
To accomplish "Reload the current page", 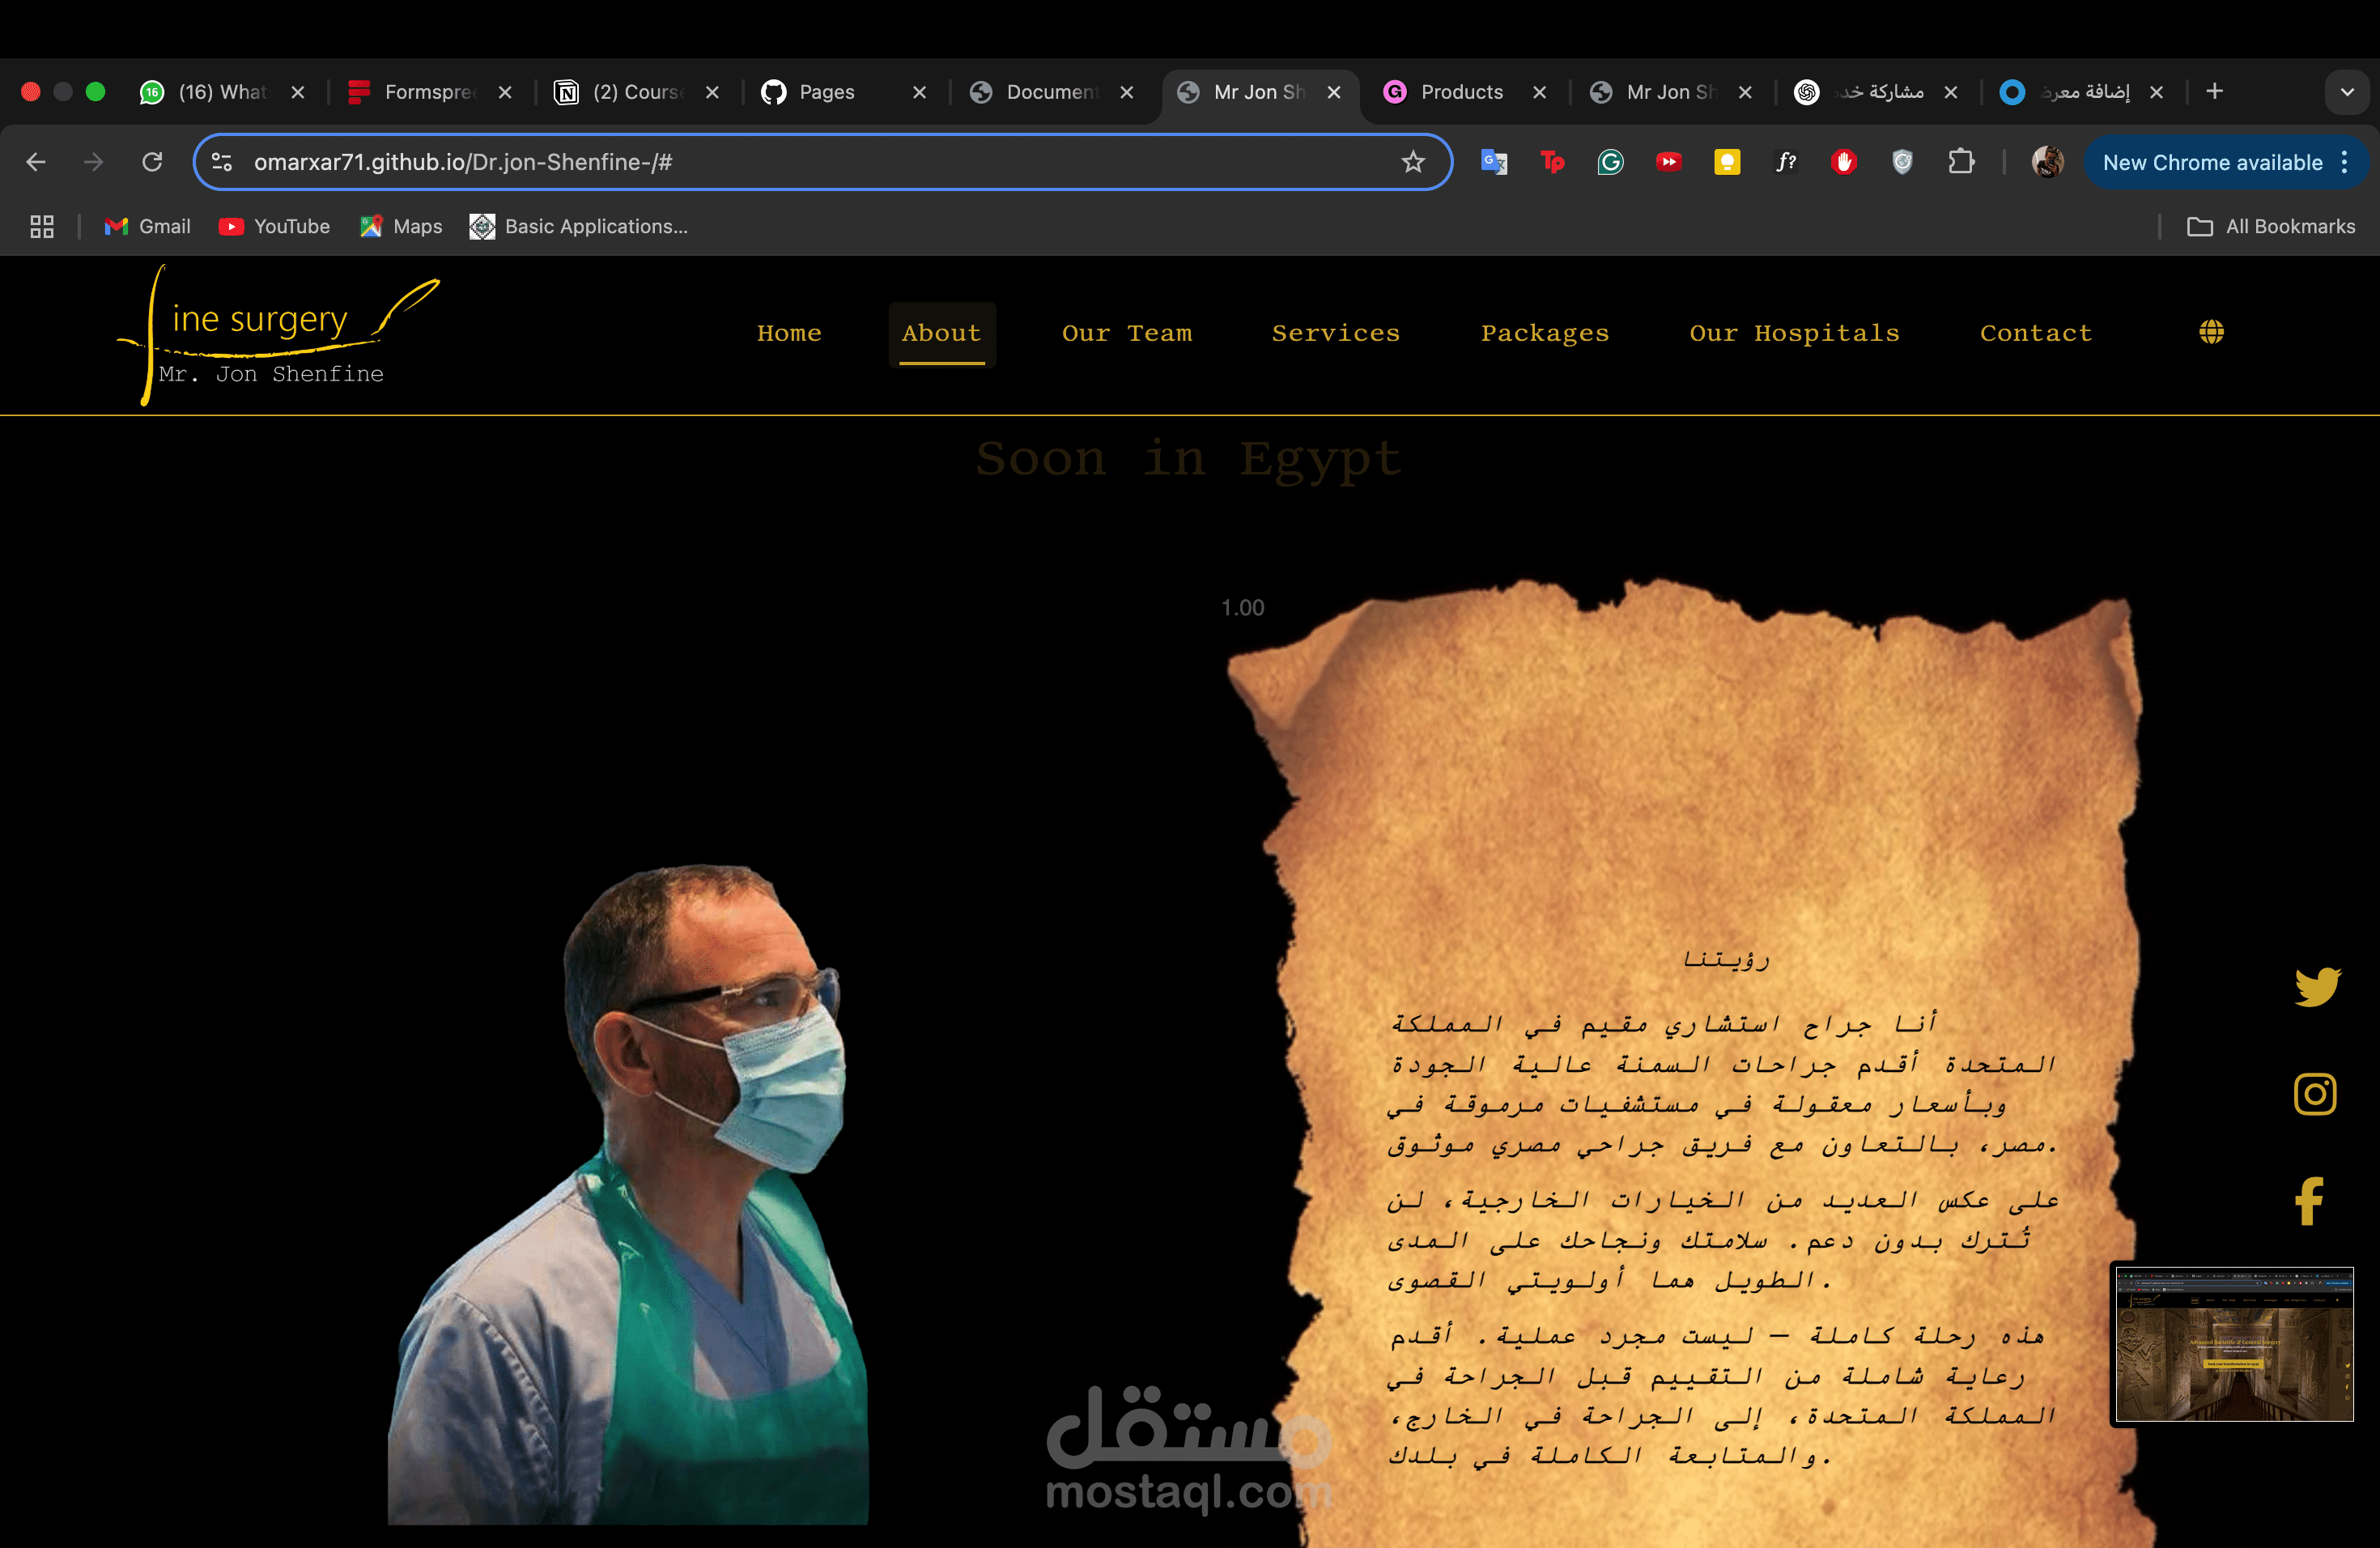I will [x=152, y=162].
